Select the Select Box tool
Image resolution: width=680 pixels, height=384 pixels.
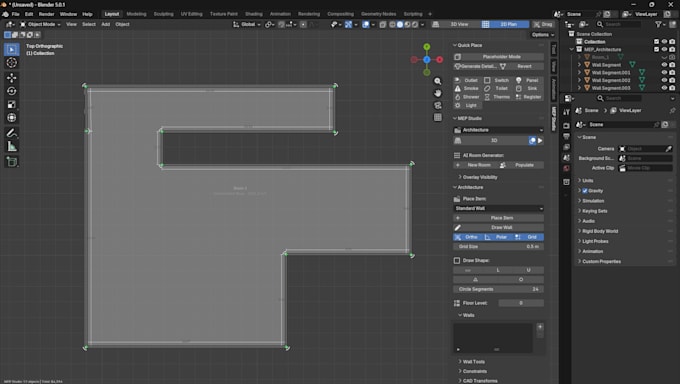pyautogui.click(x=12, y=49)
